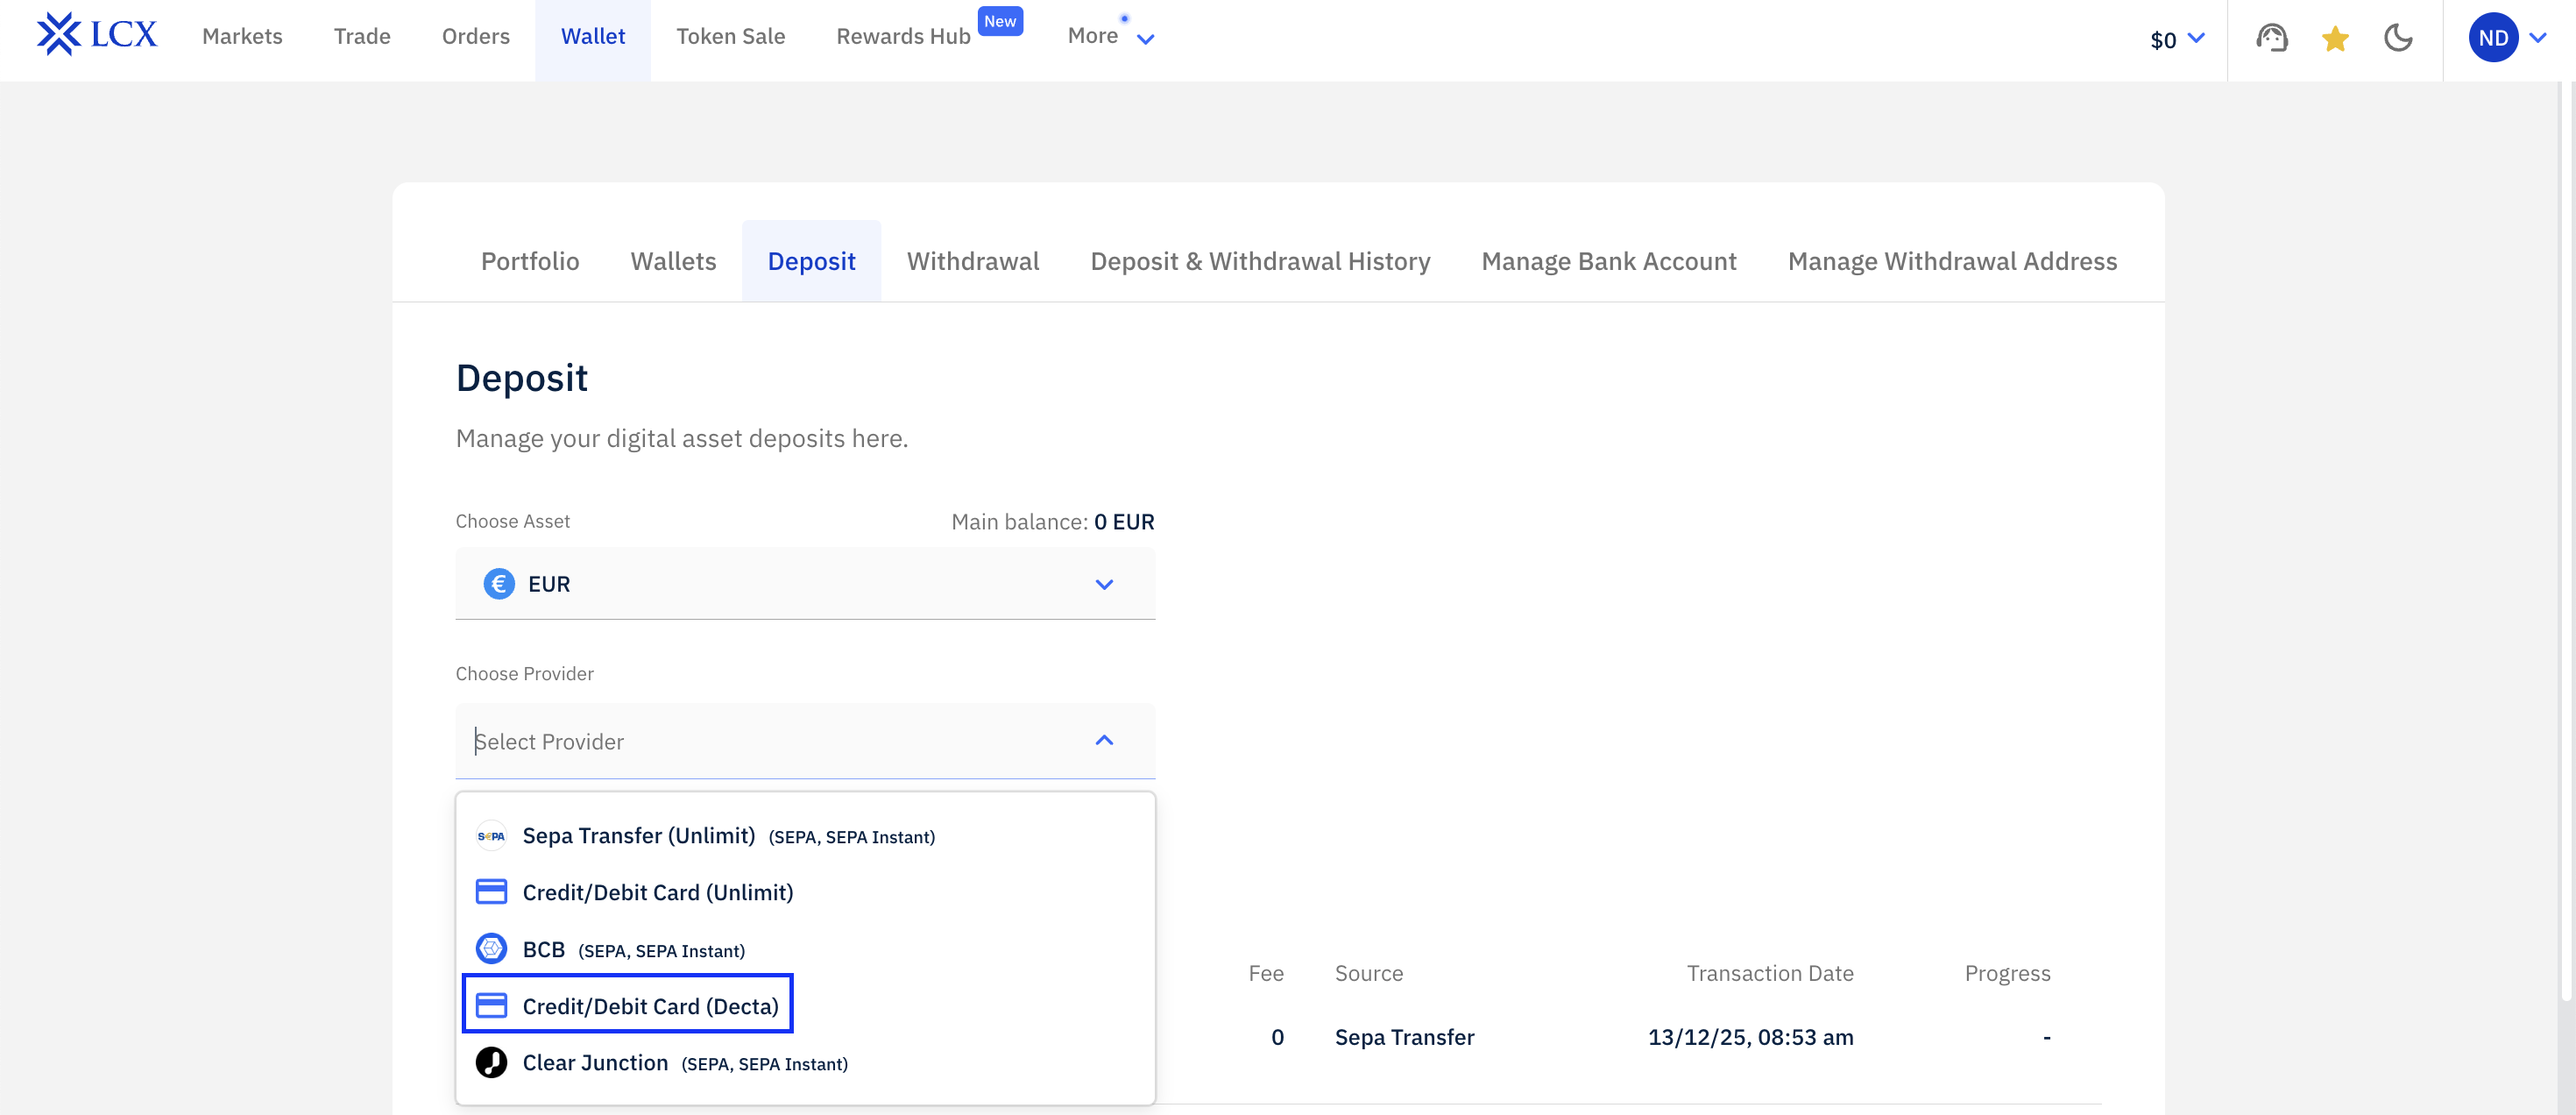
Task: Click the LCX logo
Action: point(97,35)
